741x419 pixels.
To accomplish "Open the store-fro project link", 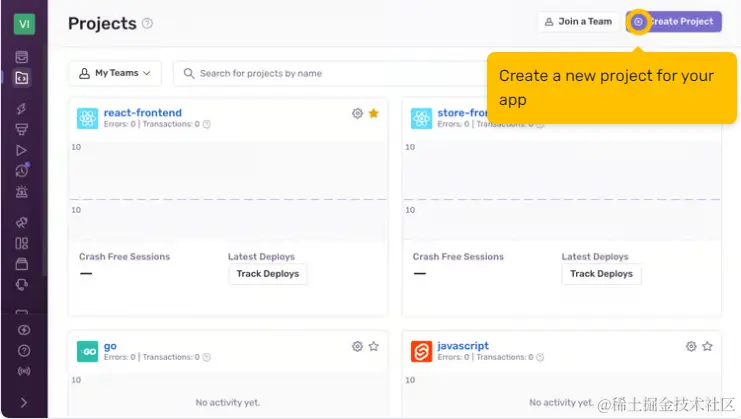I will 462,112.
